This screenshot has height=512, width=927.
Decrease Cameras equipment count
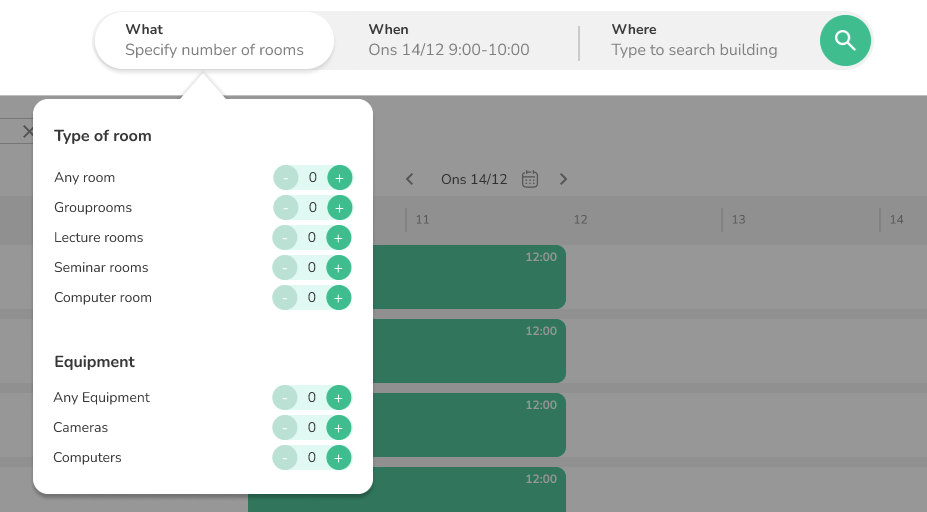click(285, 428)
